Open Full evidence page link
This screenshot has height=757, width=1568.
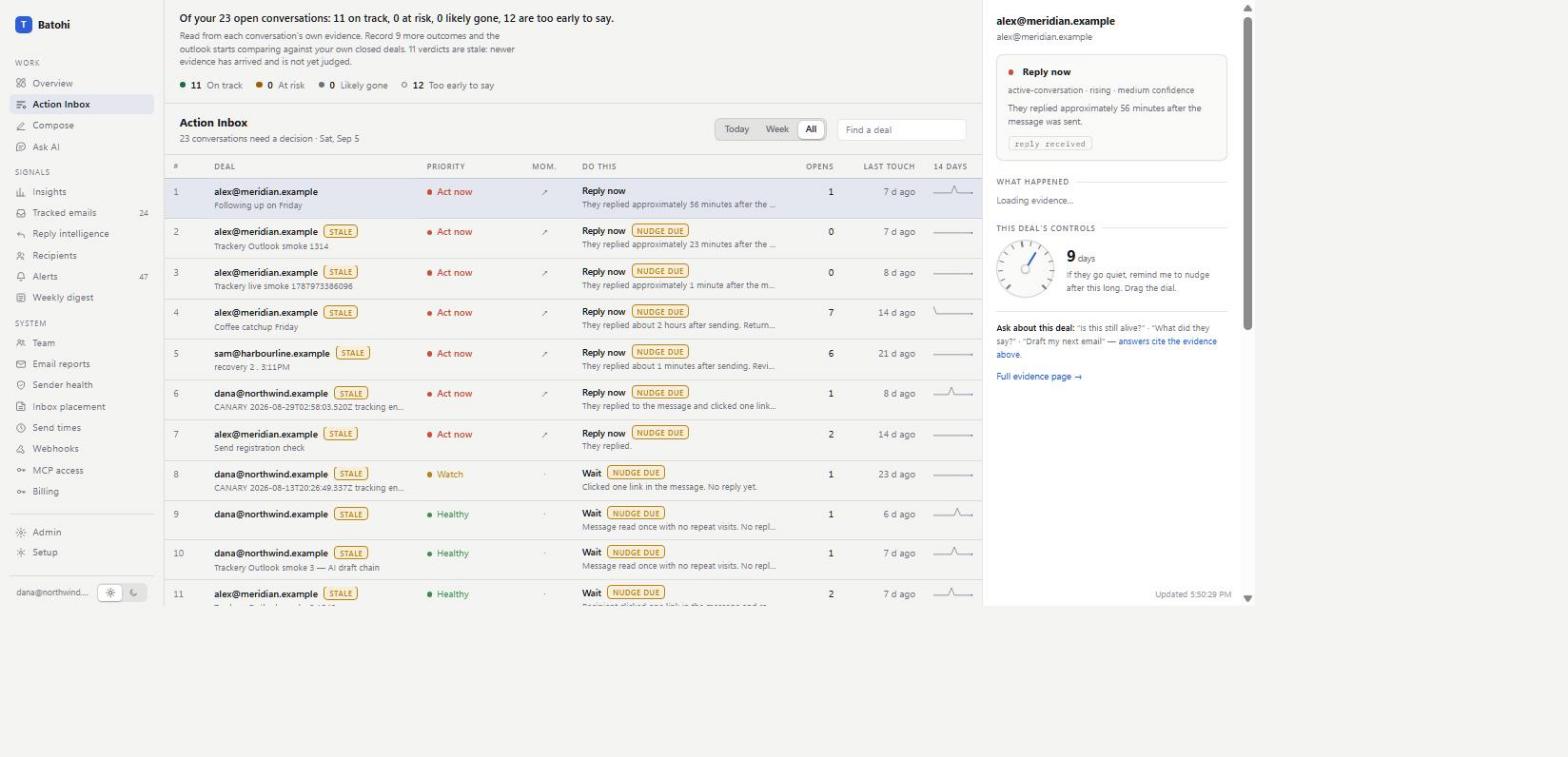pos(1039,377)
